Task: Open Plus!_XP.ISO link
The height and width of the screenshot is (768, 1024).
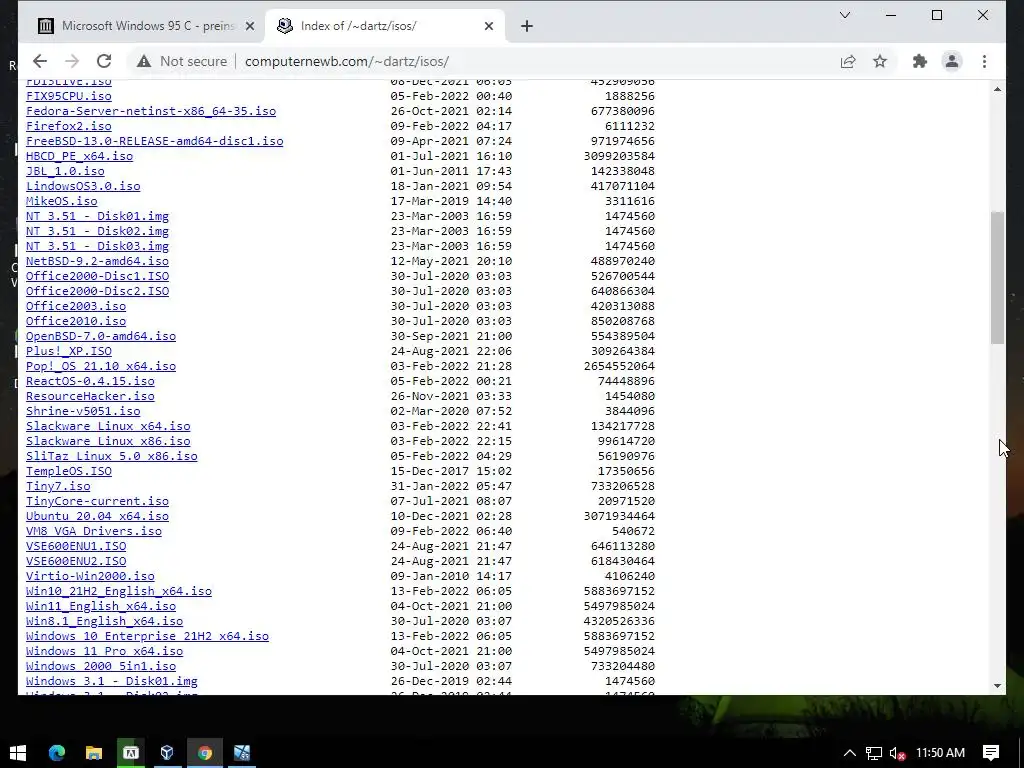Action: [x=69, y=351]
